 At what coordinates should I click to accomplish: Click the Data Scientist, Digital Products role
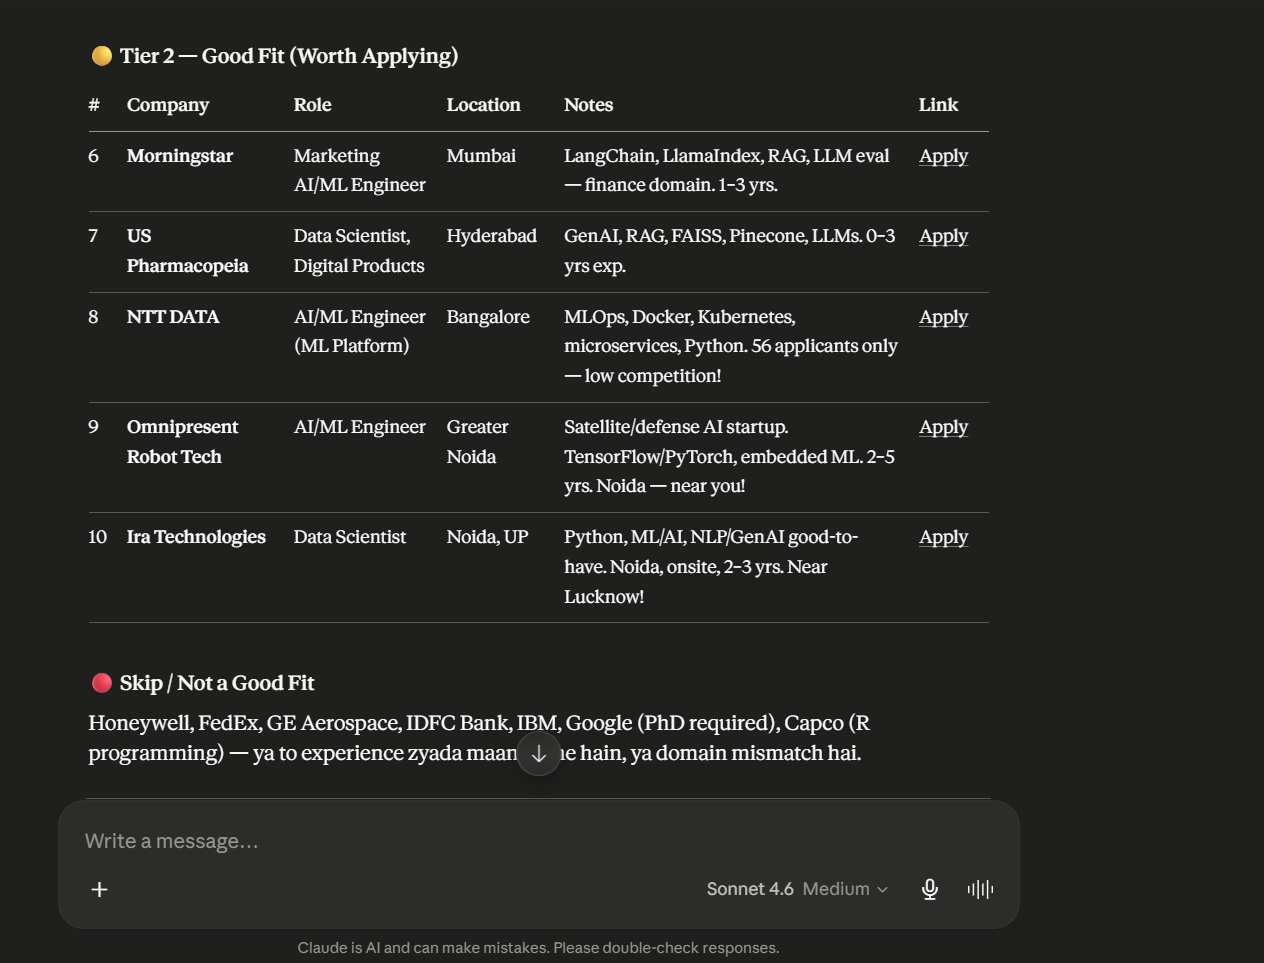[359, 251]
